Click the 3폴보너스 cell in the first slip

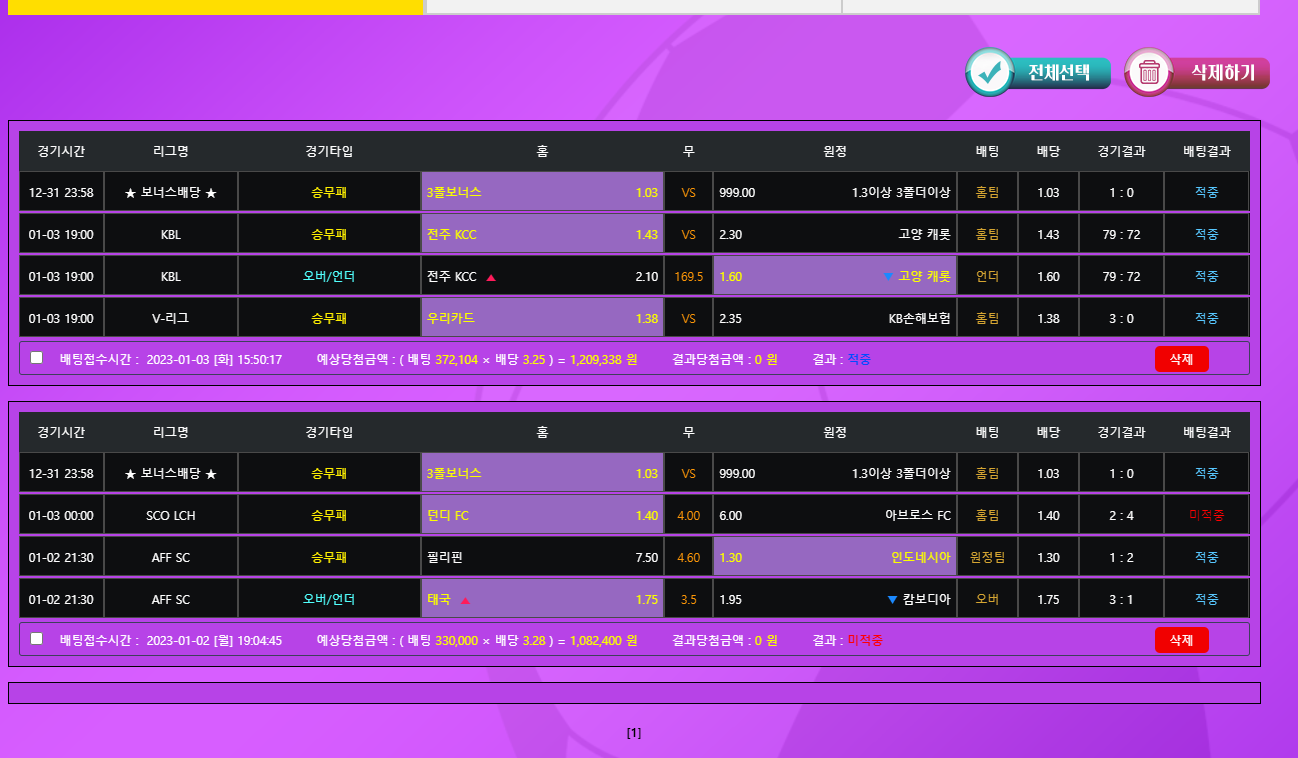[x=542, y=193]
